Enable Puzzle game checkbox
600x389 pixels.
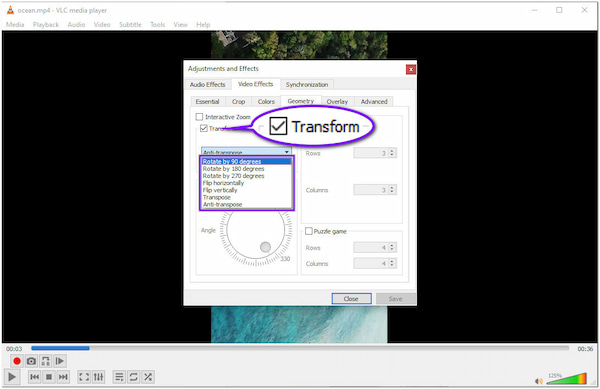tap(308, 231)
